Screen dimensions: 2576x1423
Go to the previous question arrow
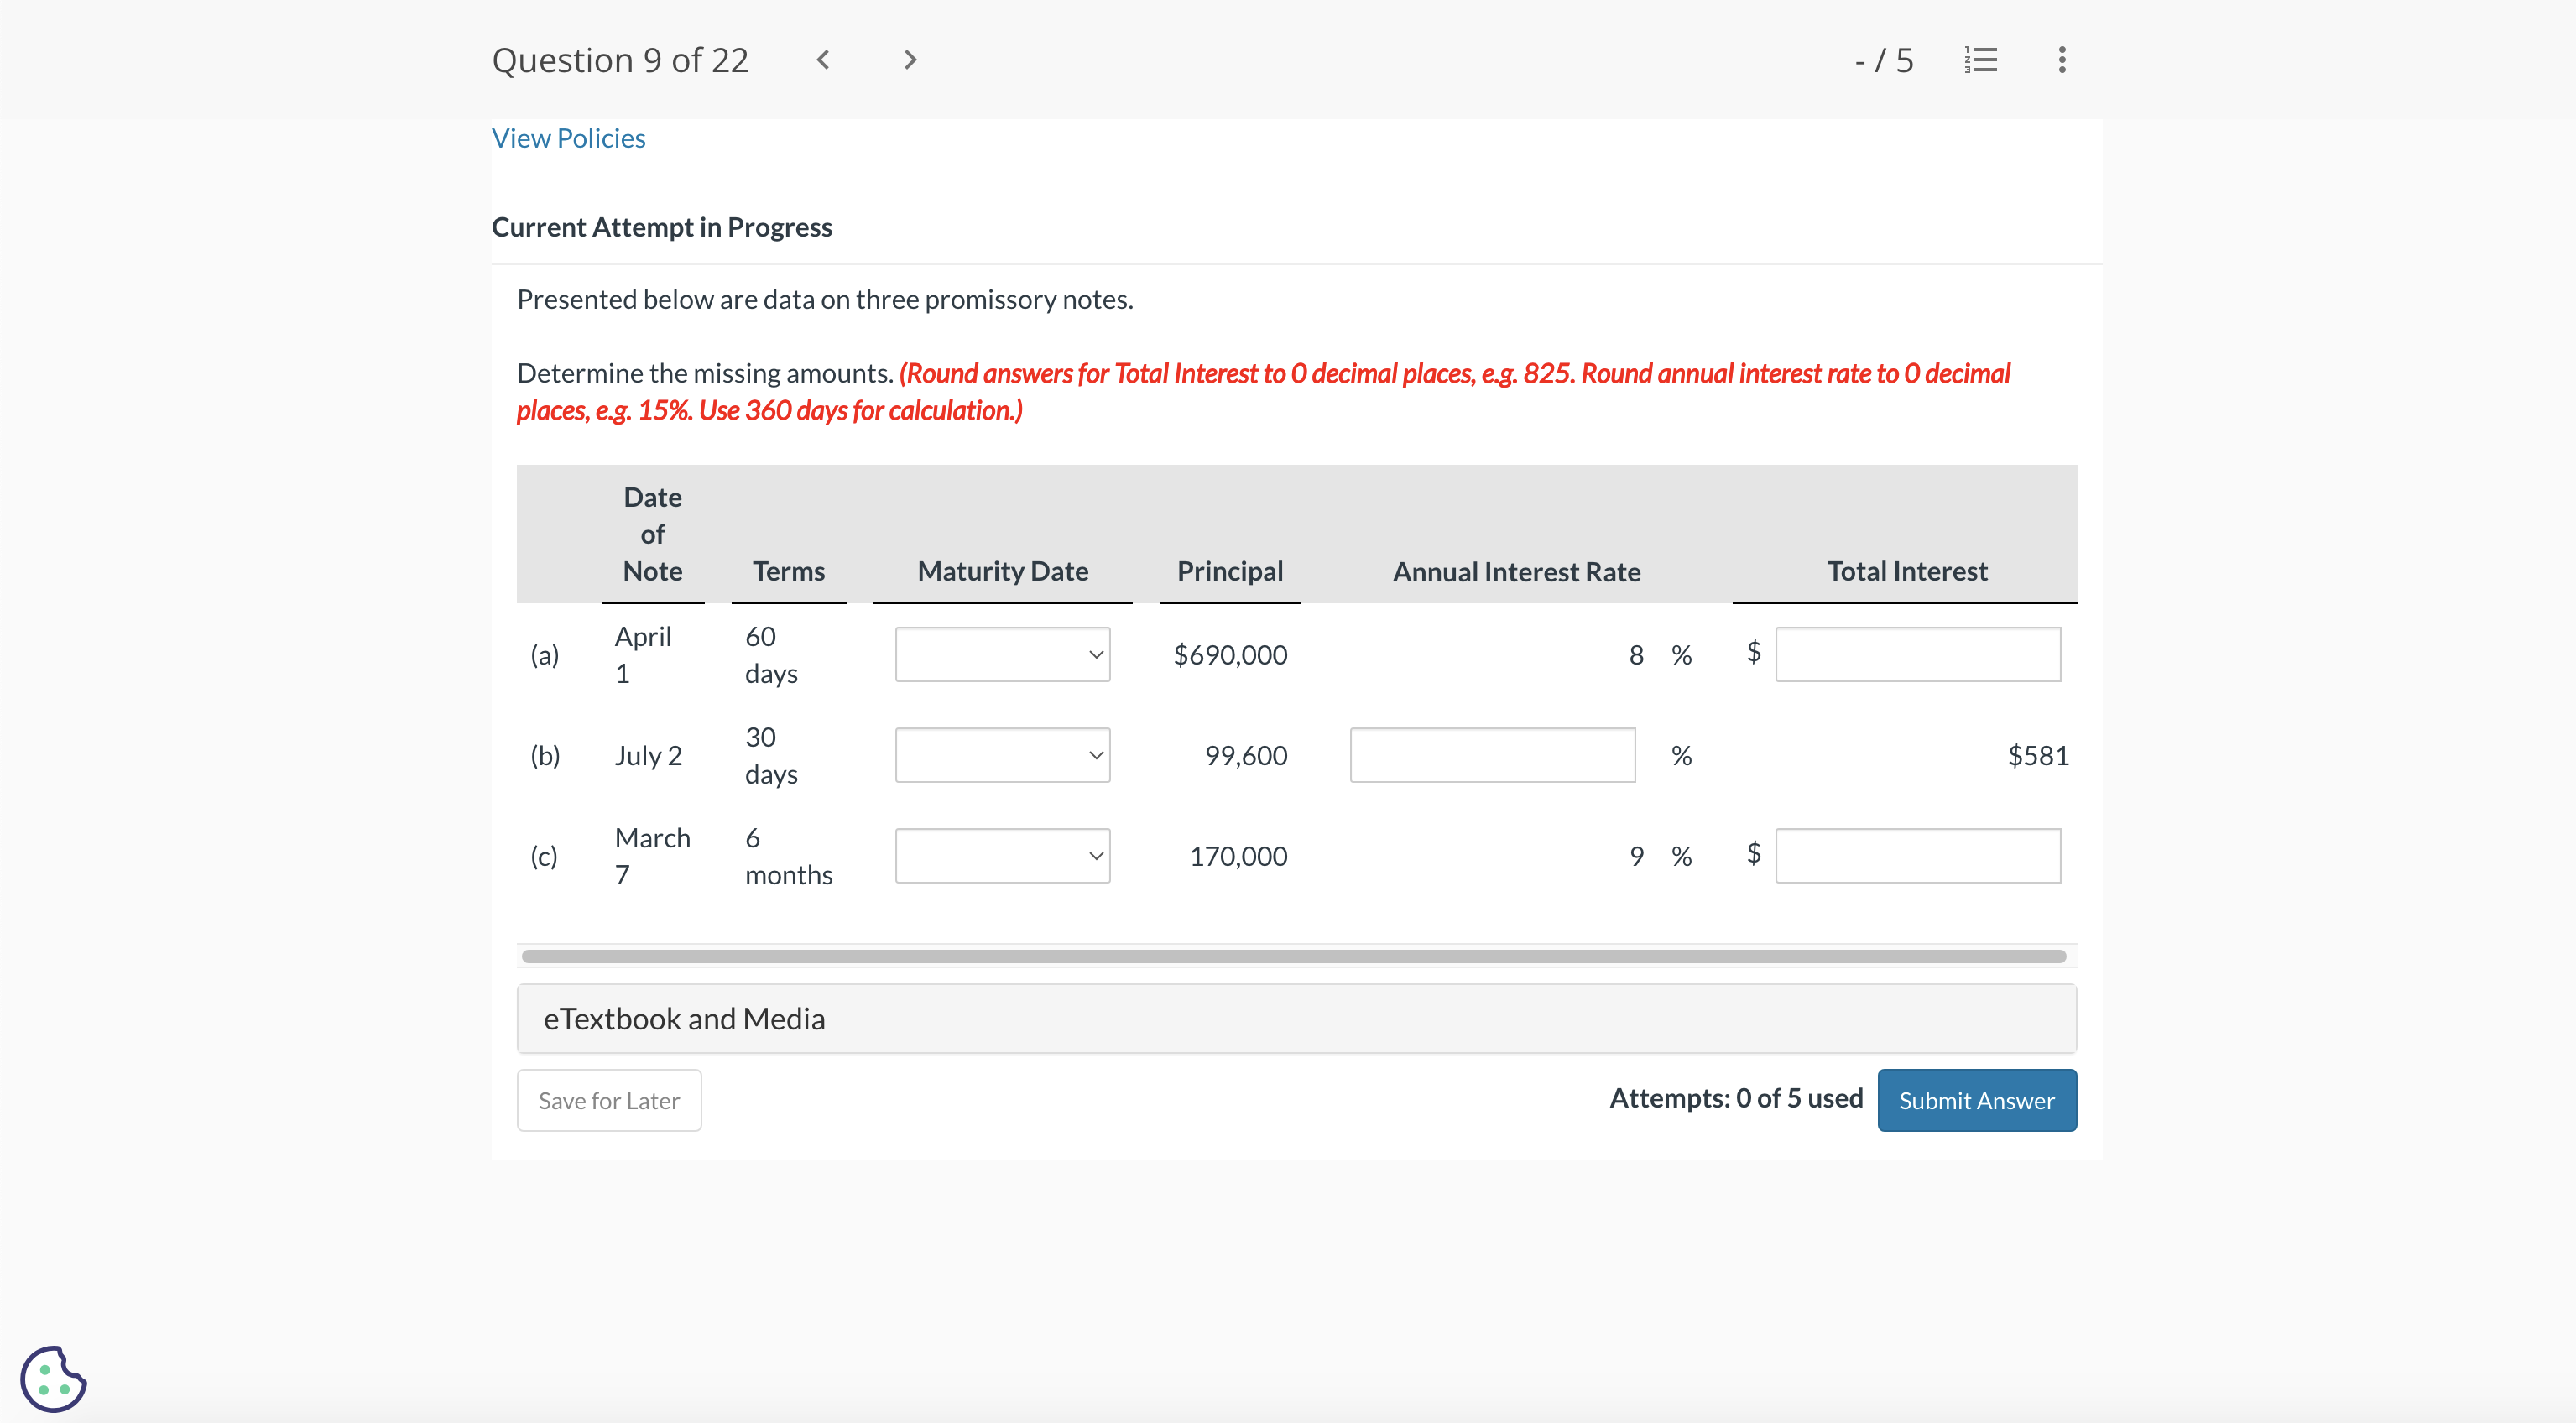[x=822, y=60]
